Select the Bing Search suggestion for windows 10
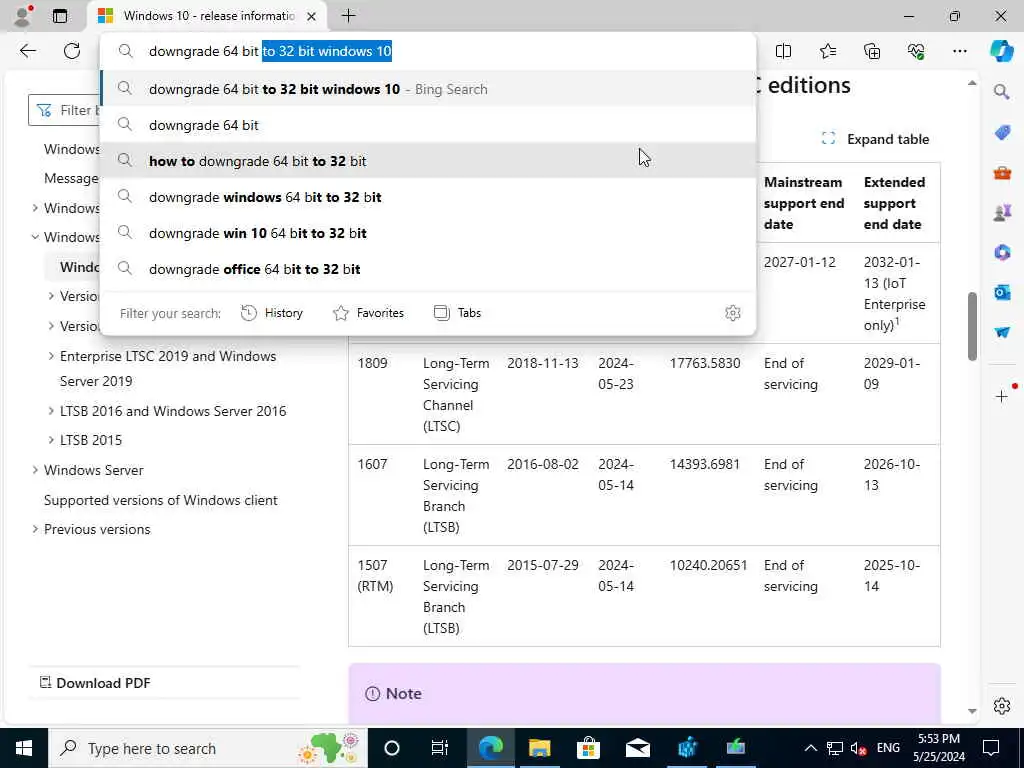The image size is (1024, 768). point(428,89)
